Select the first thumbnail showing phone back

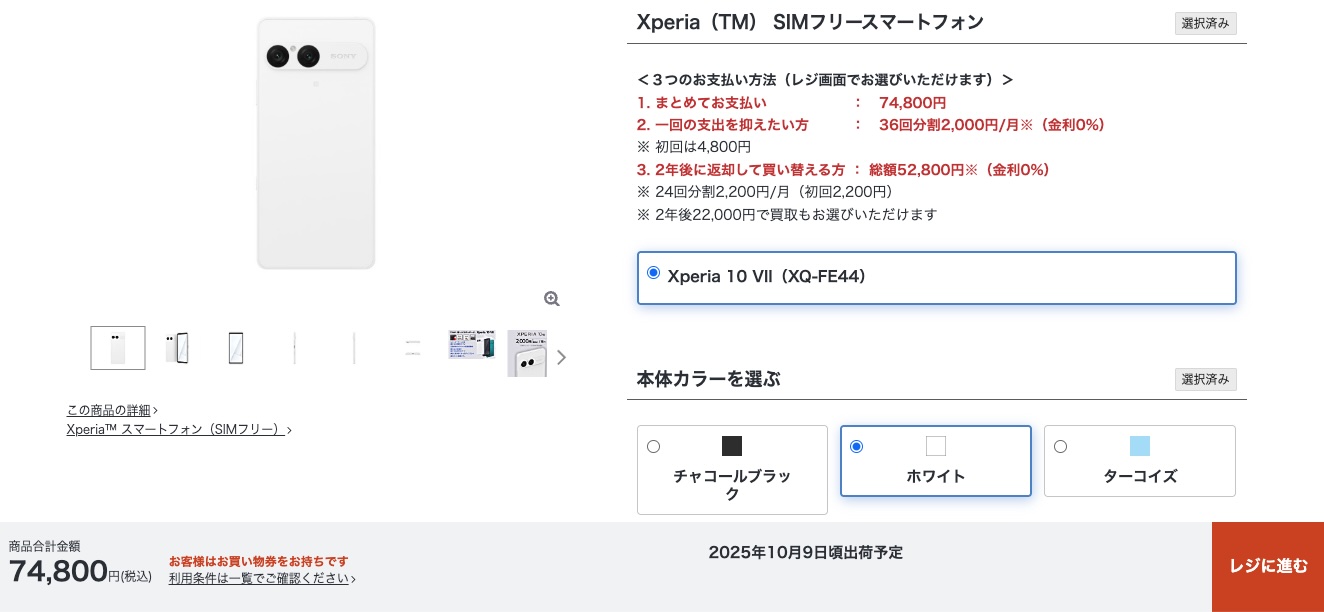point(118,348)
